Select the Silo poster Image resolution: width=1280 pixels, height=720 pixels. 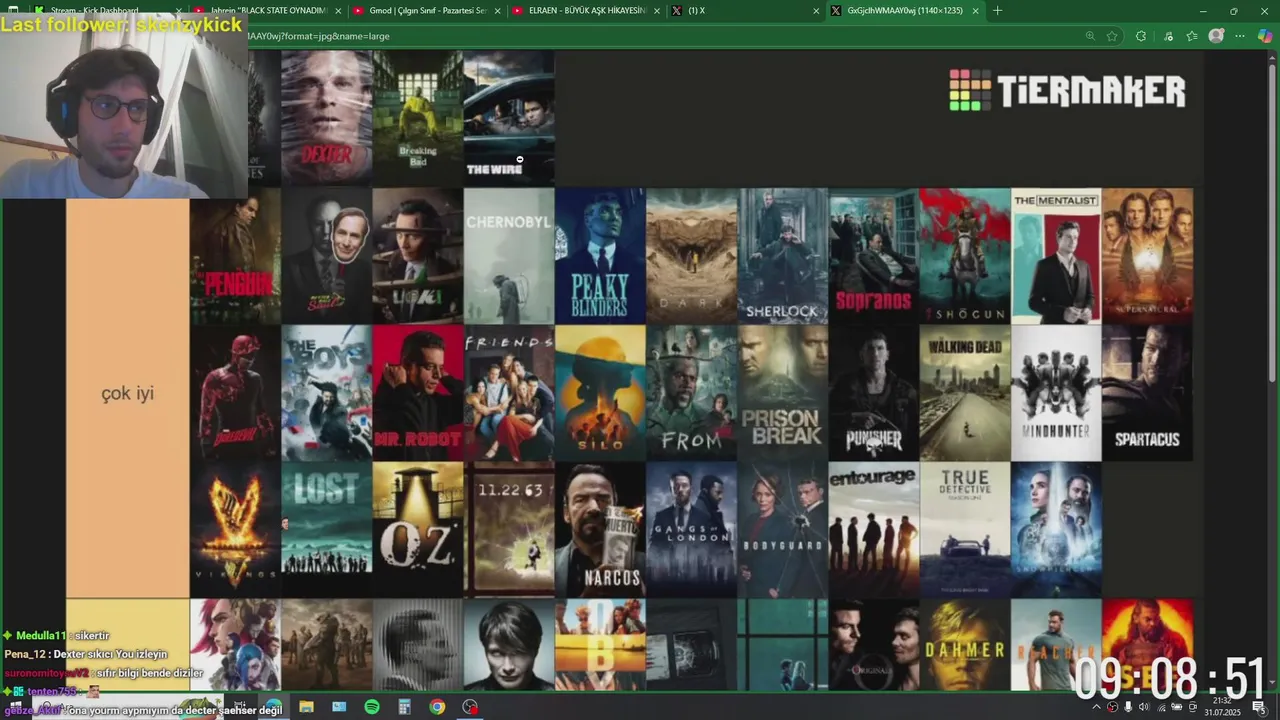point(600,393)
